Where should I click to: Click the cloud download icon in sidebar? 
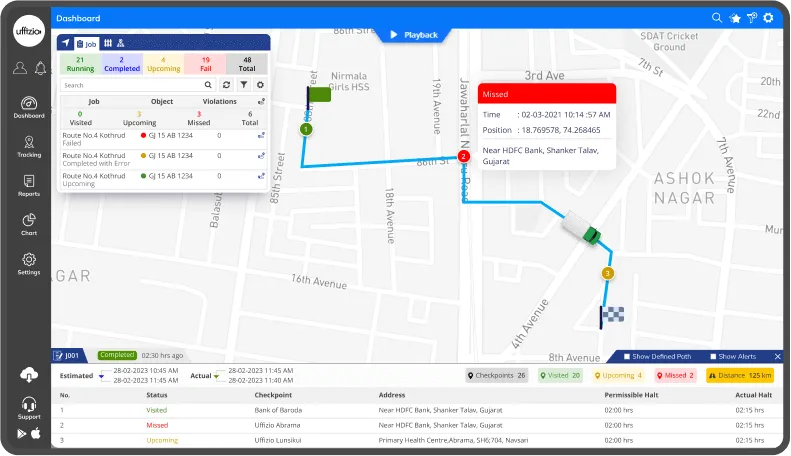28,375
